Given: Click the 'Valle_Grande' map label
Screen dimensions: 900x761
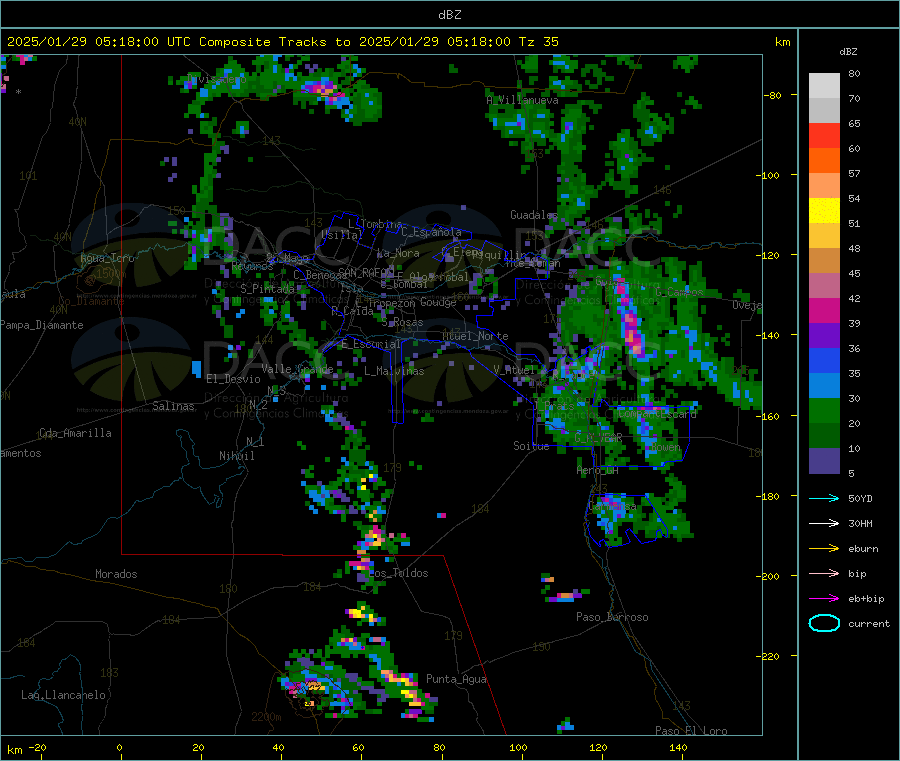Looking at the screenshot, I should click(x=297, y=369).
